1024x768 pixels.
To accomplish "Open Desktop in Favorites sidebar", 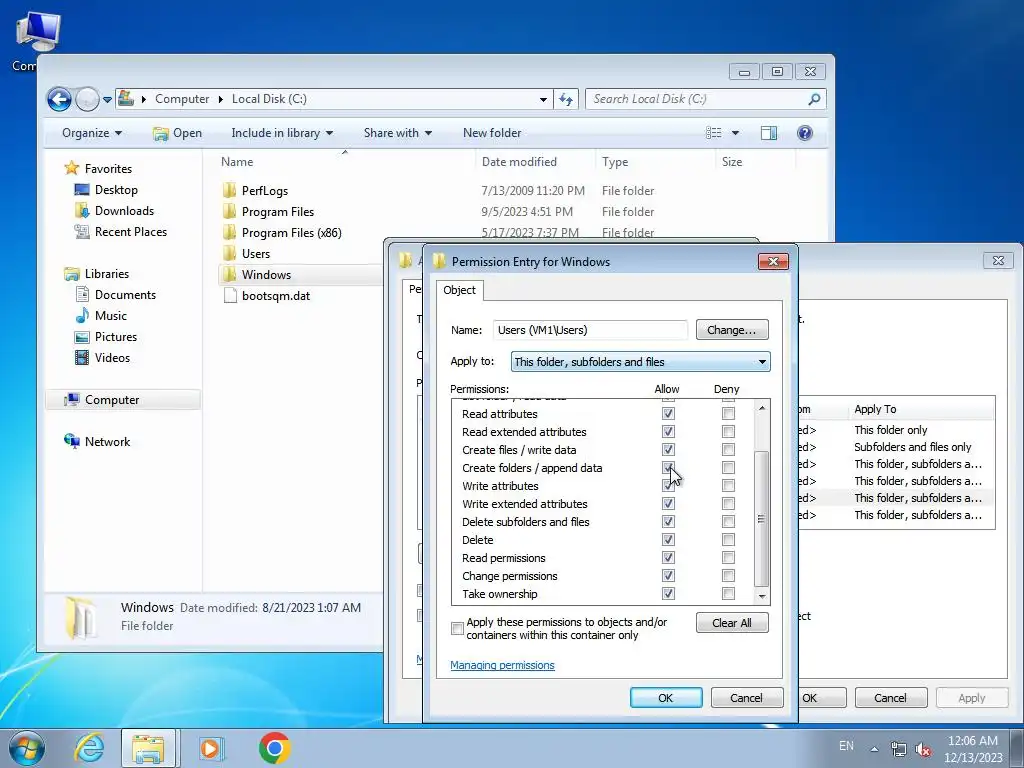I will click(116, 190).
